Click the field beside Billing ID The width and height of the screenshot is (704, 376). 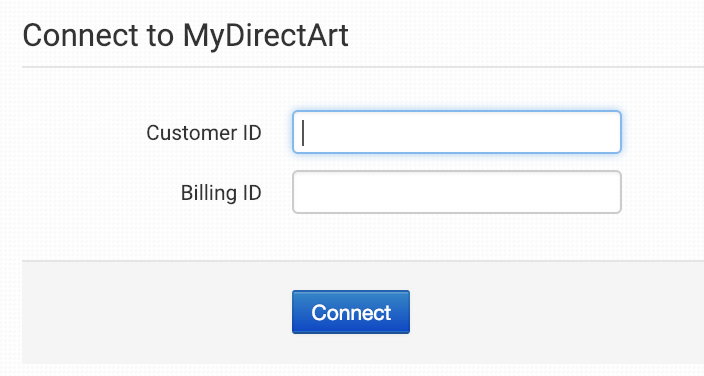click(457, 192)
